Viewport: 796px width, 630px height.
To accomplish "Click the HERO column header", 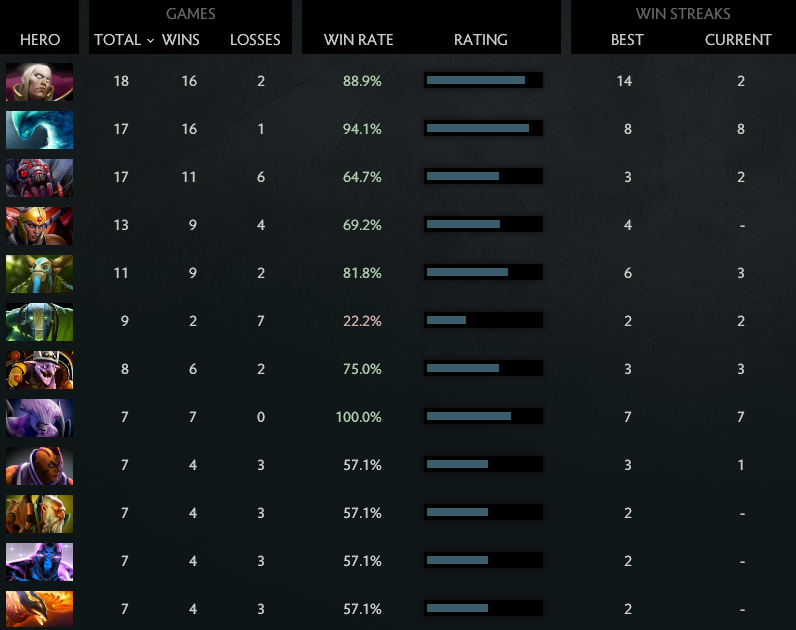I will 40,40.
